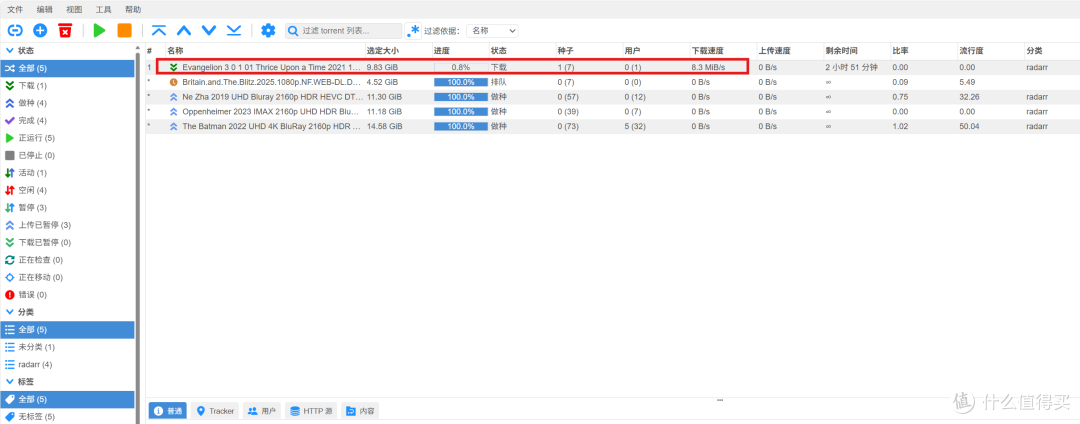This screenshot has width=1080, height=424.
Task: Open the 视图 menu
Action: coord(74,10)
